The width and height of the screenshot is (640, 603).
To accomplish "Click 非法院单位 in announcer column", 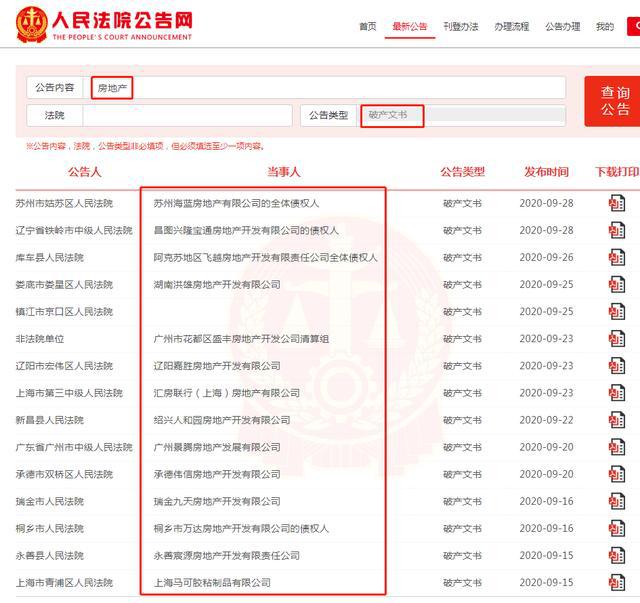I will coord(40,338).
